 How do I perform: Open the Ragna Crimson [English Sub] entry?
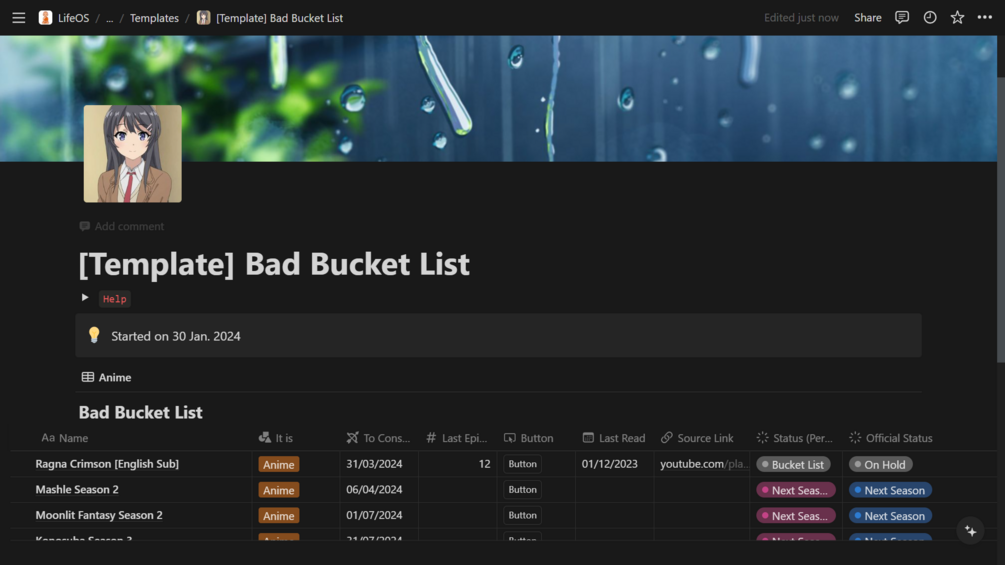coord(107,464)
